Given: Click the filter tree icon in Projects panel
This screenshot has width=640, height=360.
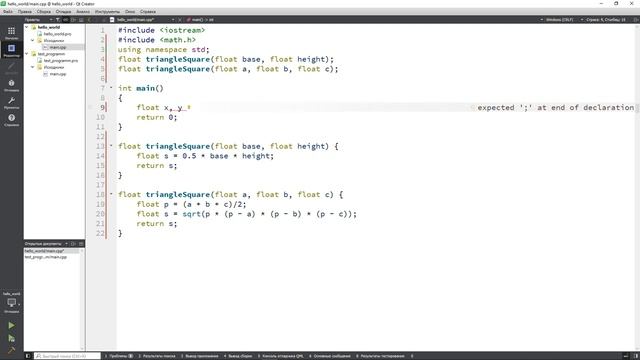Looking at the screenshot, I should (x=58, y=20).
